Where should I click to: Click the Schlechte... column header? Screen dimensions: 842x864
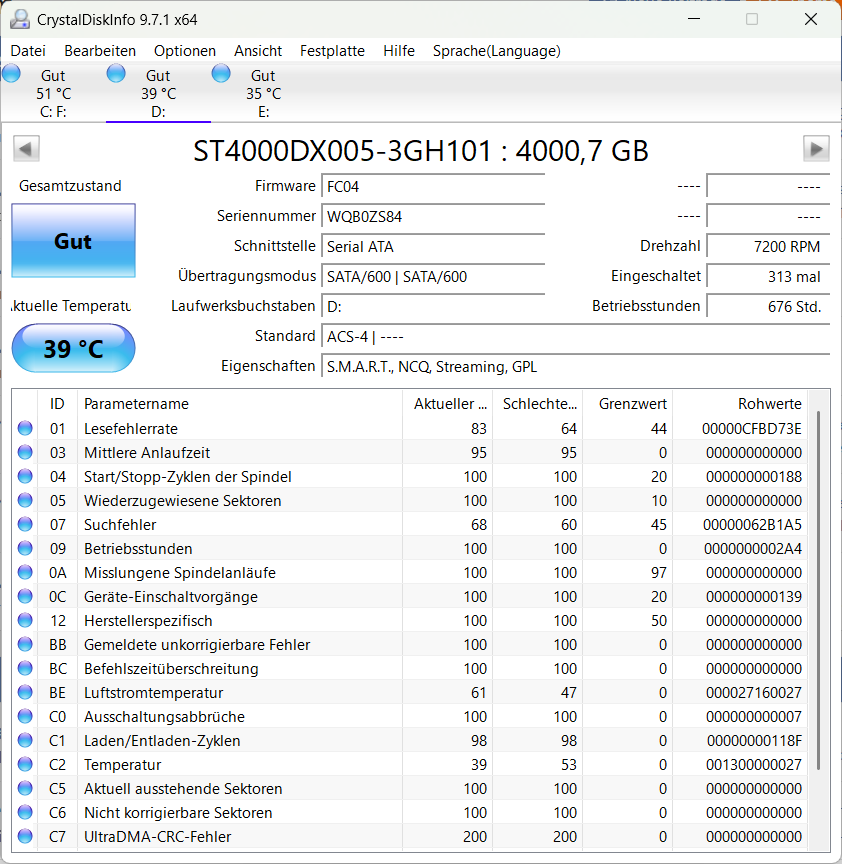point(537,403)
